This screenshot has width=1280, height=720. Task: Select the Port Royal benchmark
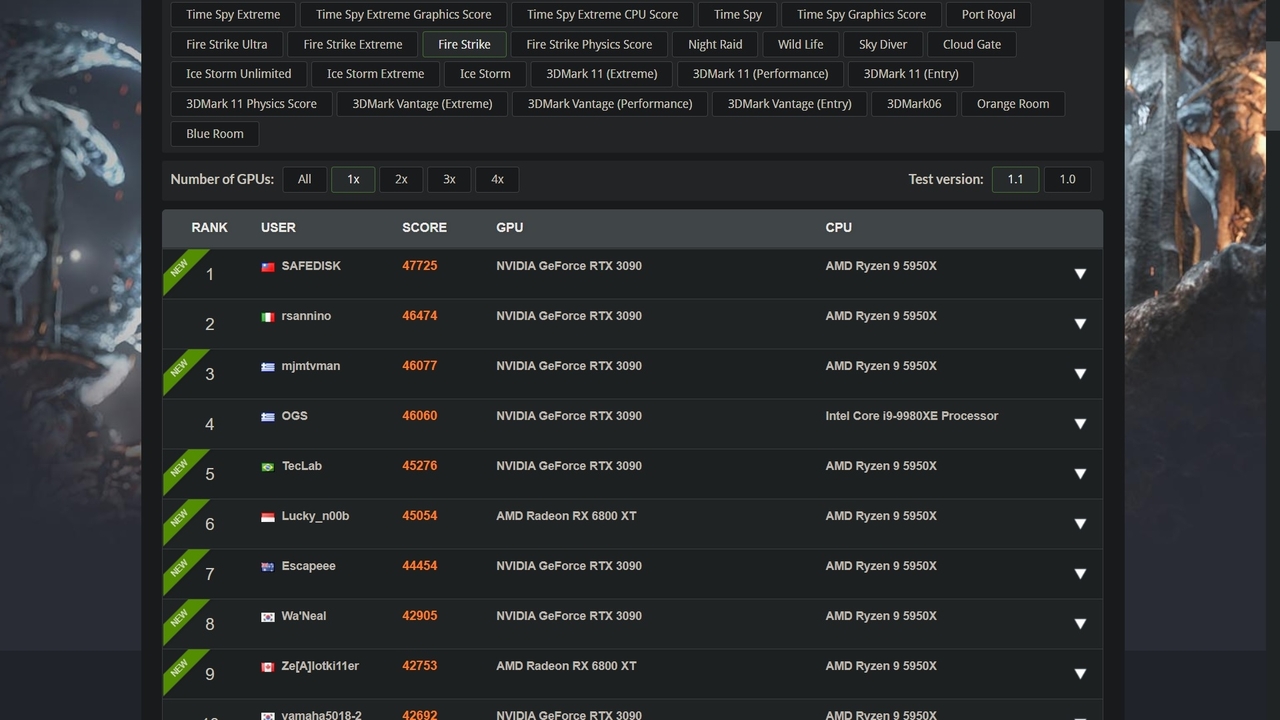pos(989,15)
